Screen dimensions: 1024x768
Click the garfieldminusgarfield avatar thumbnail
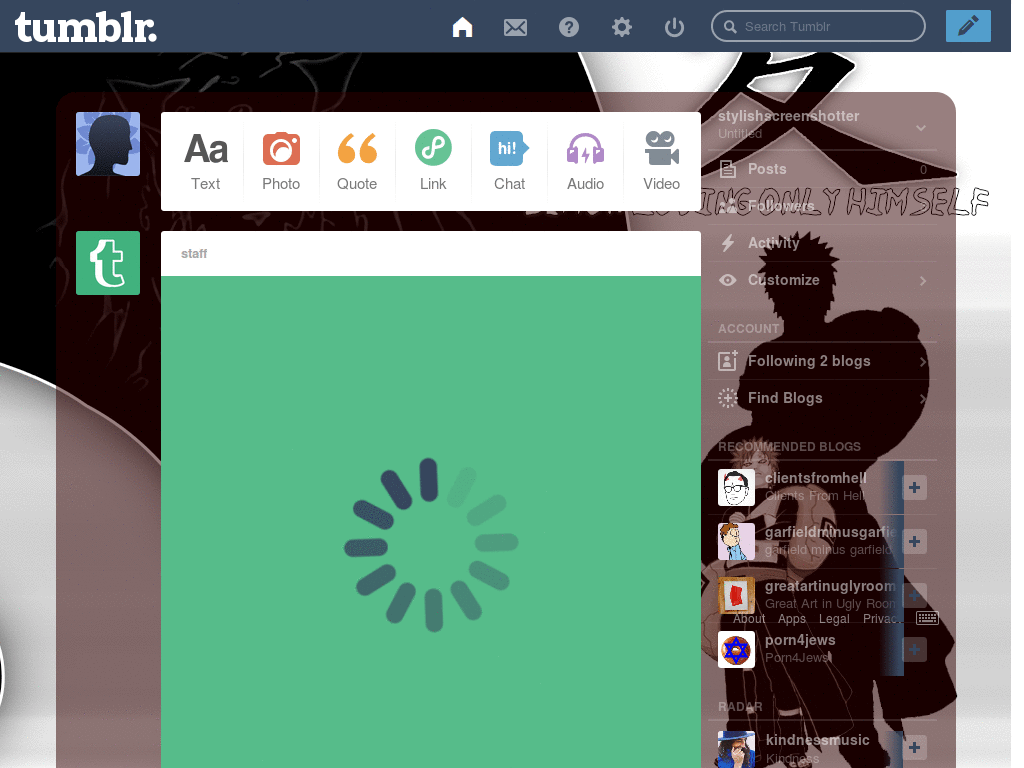pyautogui.click(x=736, y=541)
